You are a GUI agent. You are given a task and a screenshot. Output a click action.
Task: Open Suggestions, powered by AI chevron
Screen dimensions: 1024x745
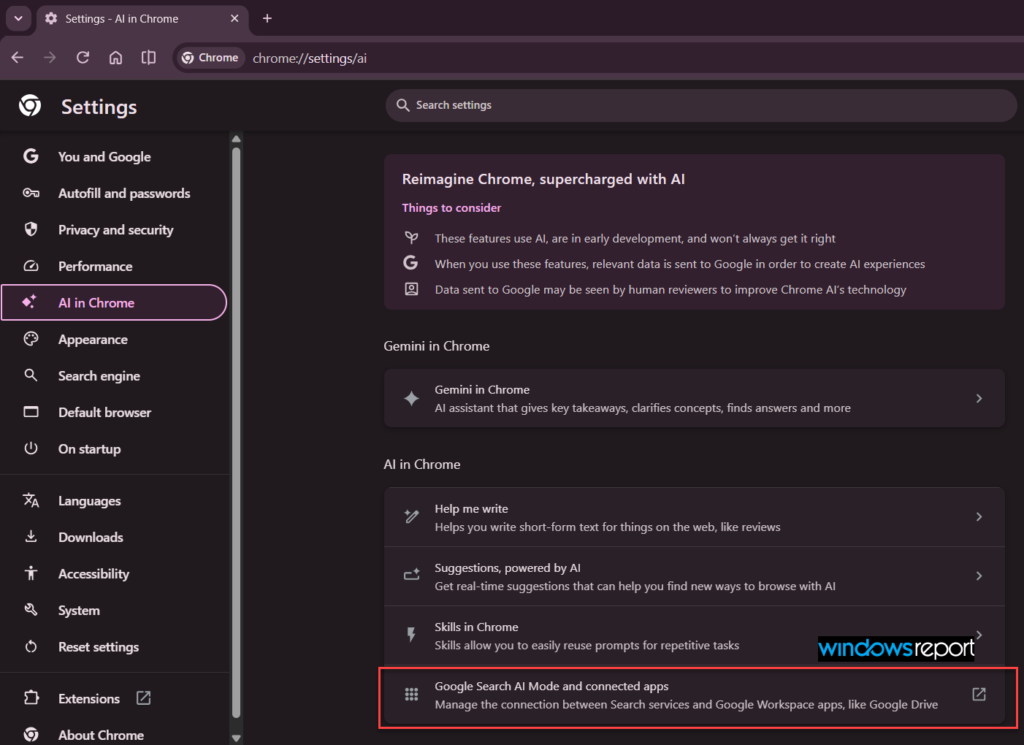pos(978,576)
